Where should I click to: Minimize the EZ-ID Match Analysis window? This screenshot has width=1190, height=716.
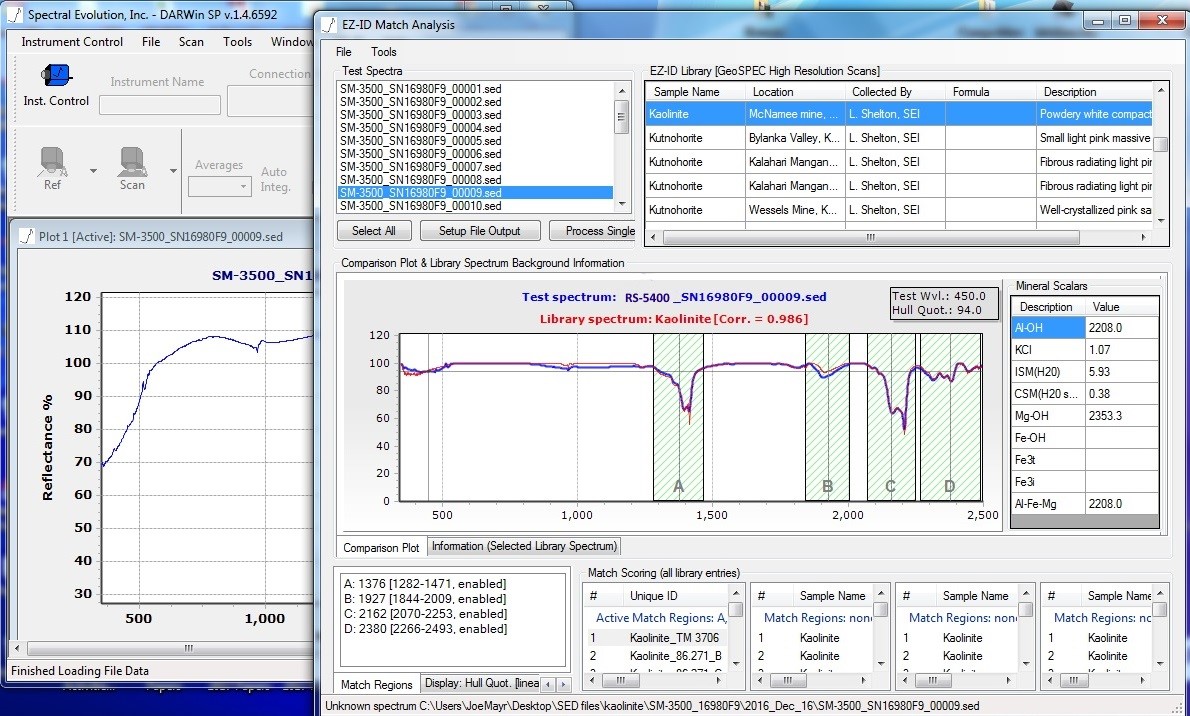(x=1099, y=20)
